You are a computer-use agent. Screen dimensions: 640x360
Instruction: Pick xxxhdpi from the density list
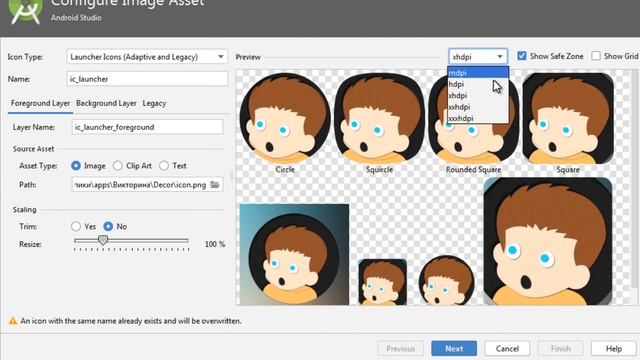478,118
